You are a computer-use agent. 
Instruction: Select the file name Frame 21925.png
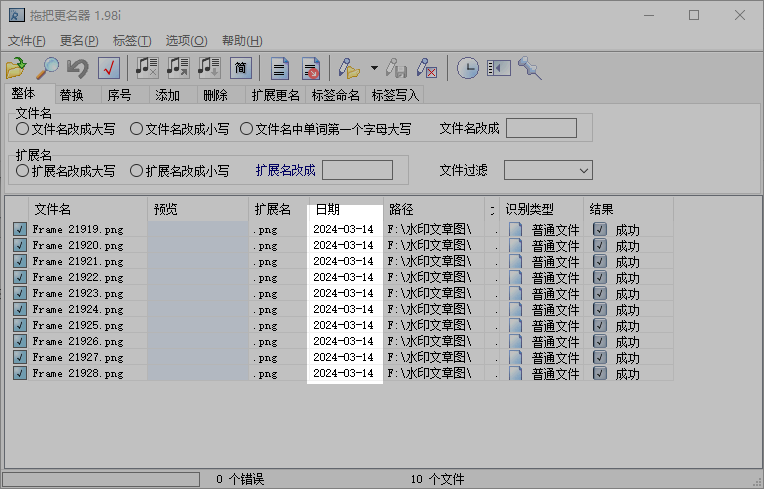[x=78, y=325]
